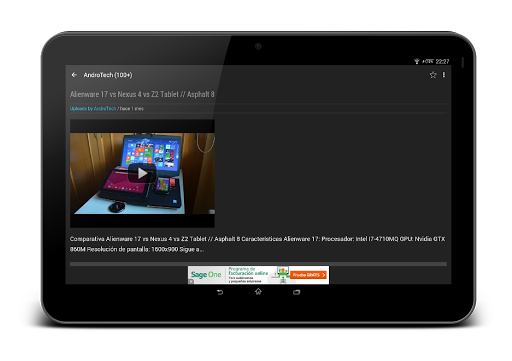Open the recent apps navigation icon

(296, 292)
